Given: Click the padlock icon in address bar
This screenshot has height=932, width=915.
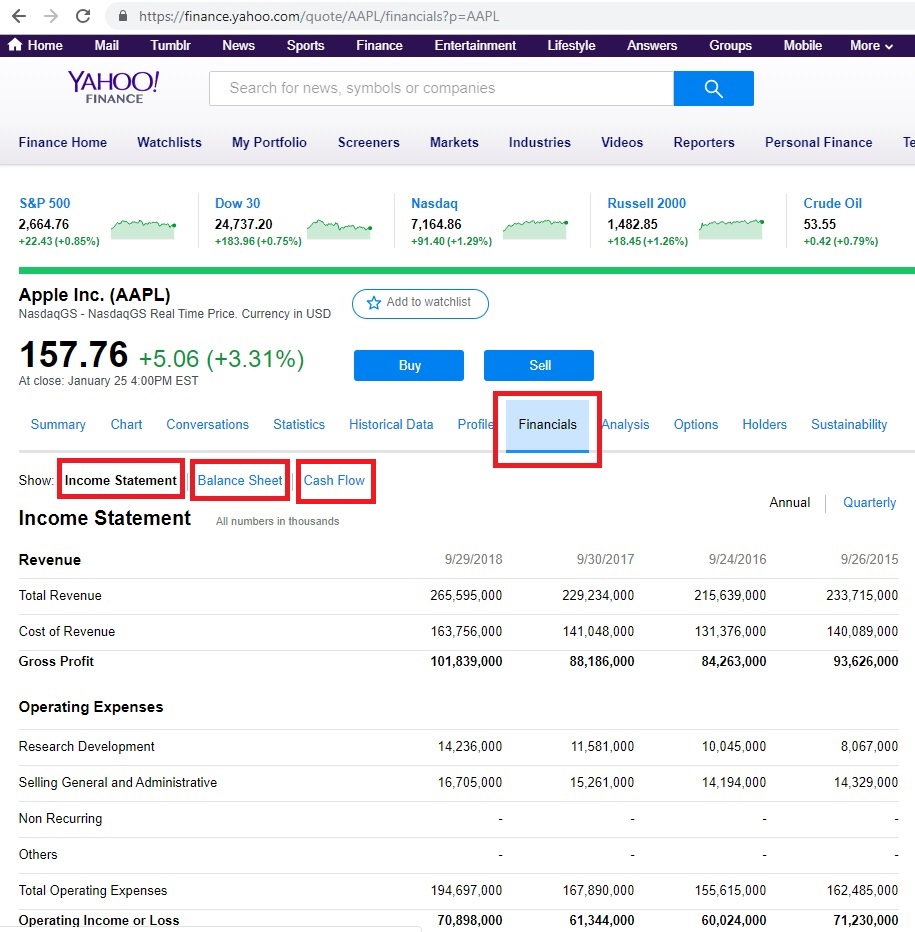Looking at the screenshot, I should coord(122,16).
